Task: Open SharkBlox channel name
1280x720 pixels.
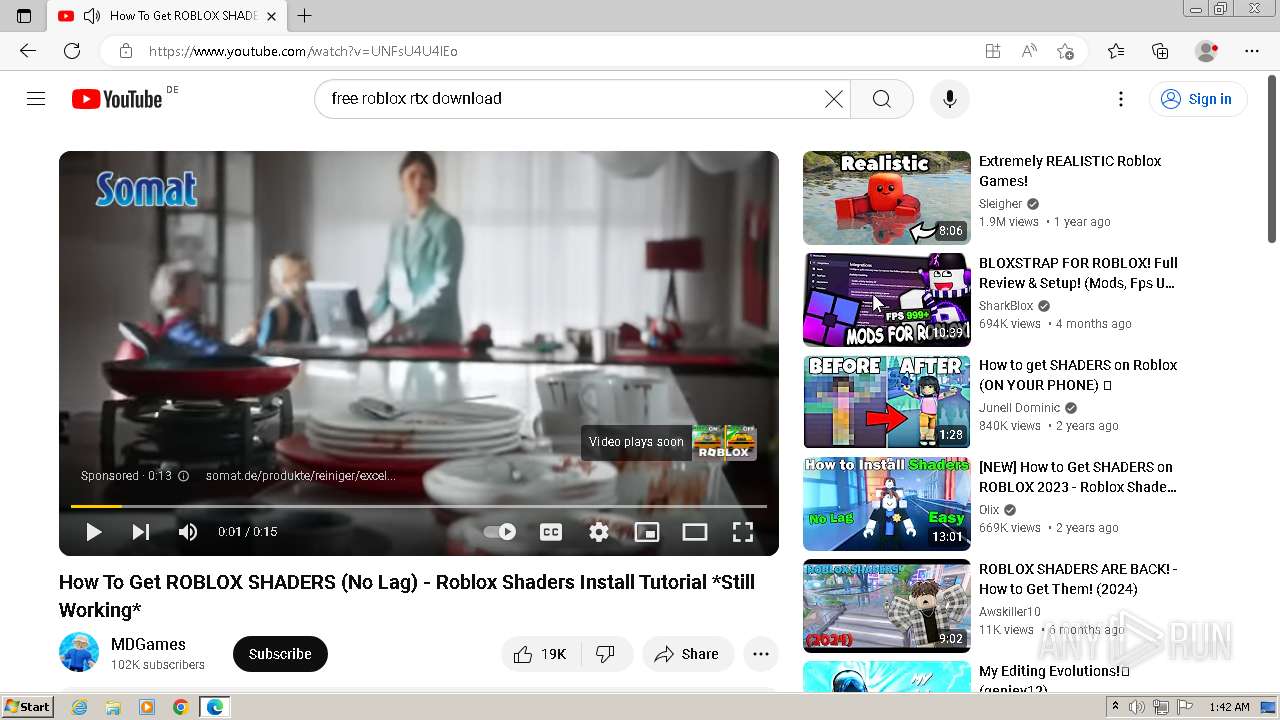Action: [x=1006, y=306]
